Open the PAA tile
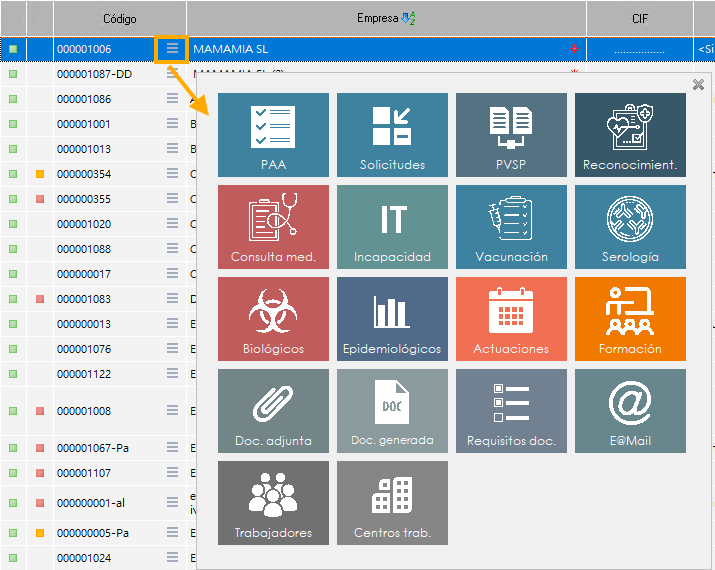 coord(272,135)
